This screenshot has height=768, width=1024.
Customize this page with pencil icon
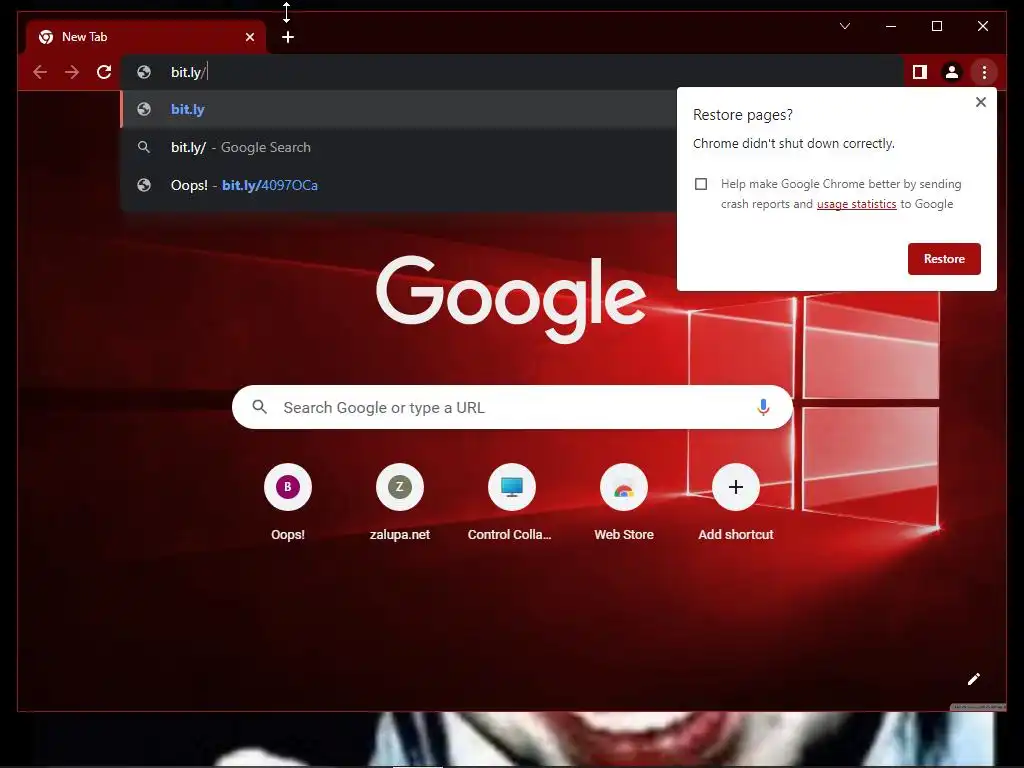[974, 679]
